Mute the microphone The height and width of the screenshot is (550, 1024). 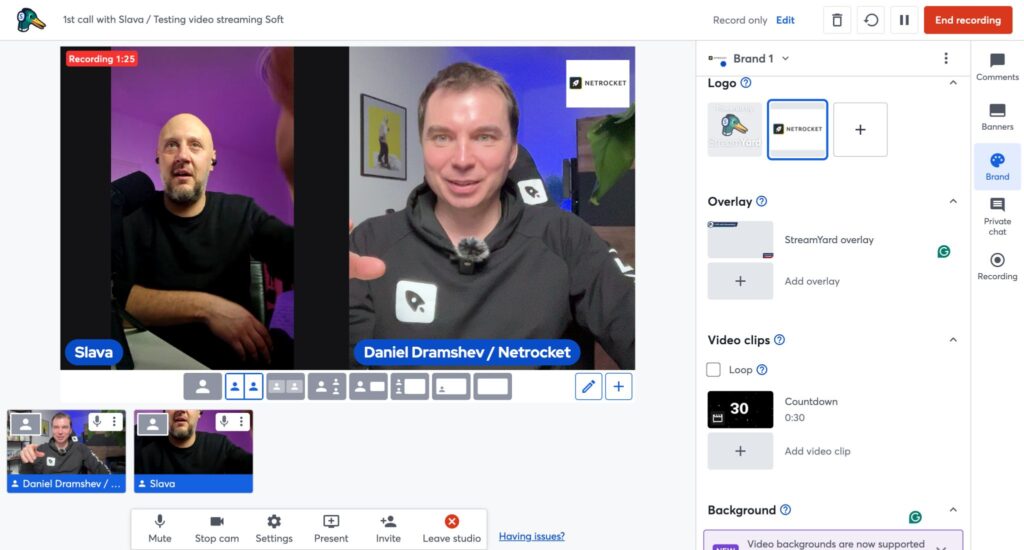point(160,528)
